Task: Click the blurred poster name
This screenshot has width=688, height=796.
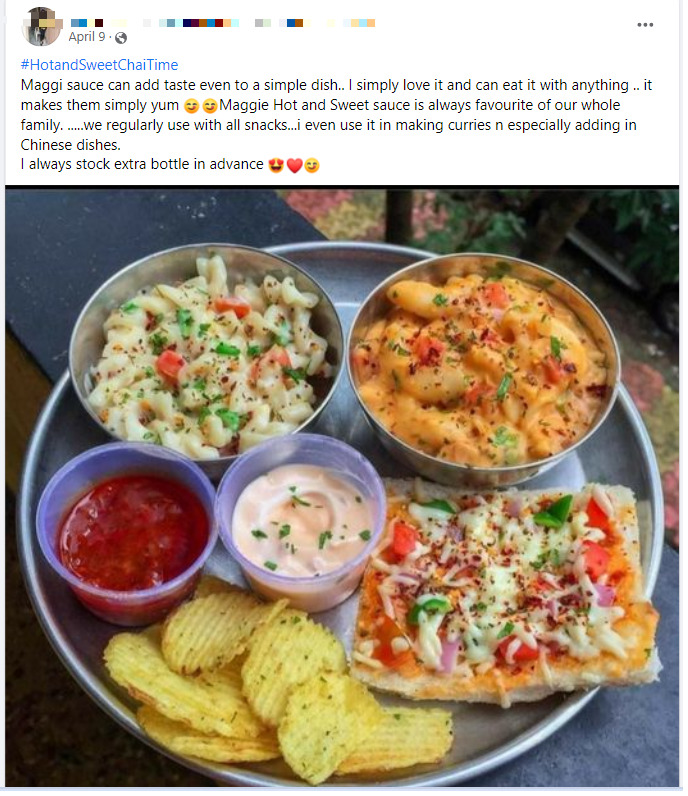Action: click(223, 23)
